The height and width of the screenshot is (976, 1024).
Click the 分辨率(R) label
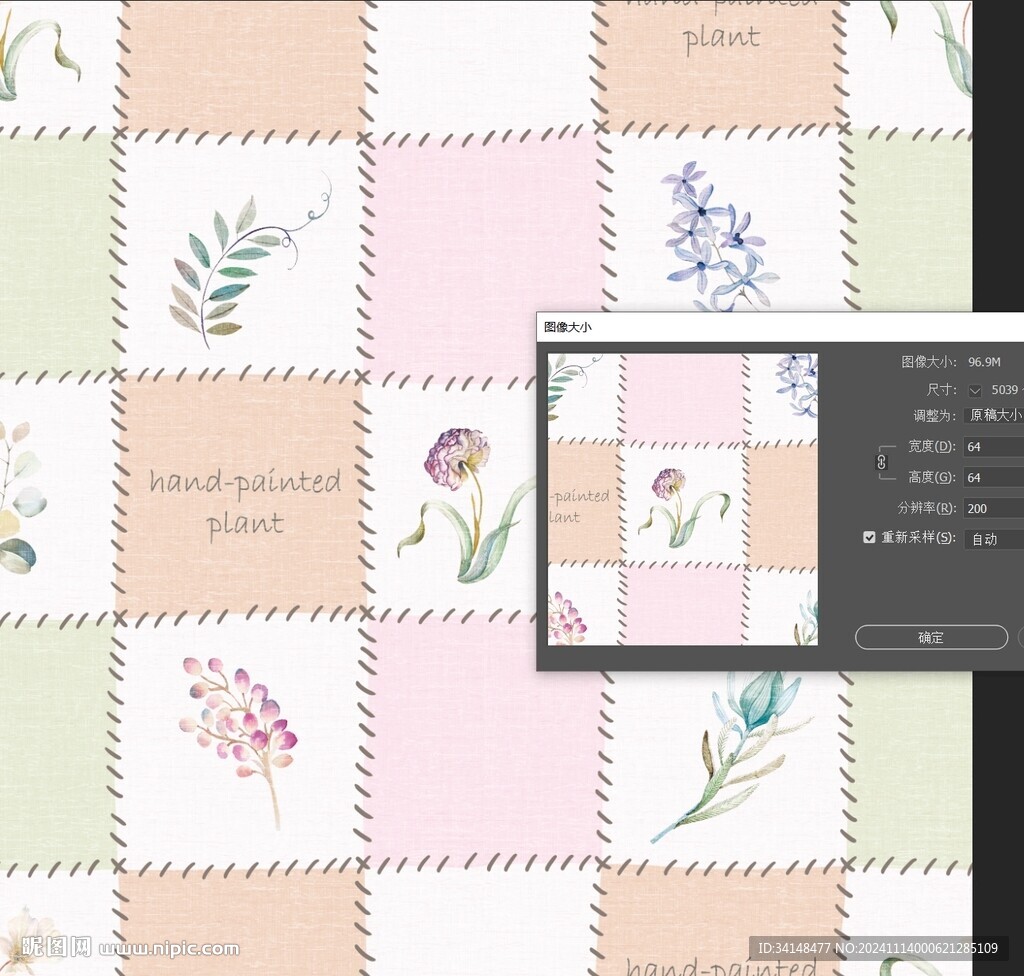click(x=927, y=508)
